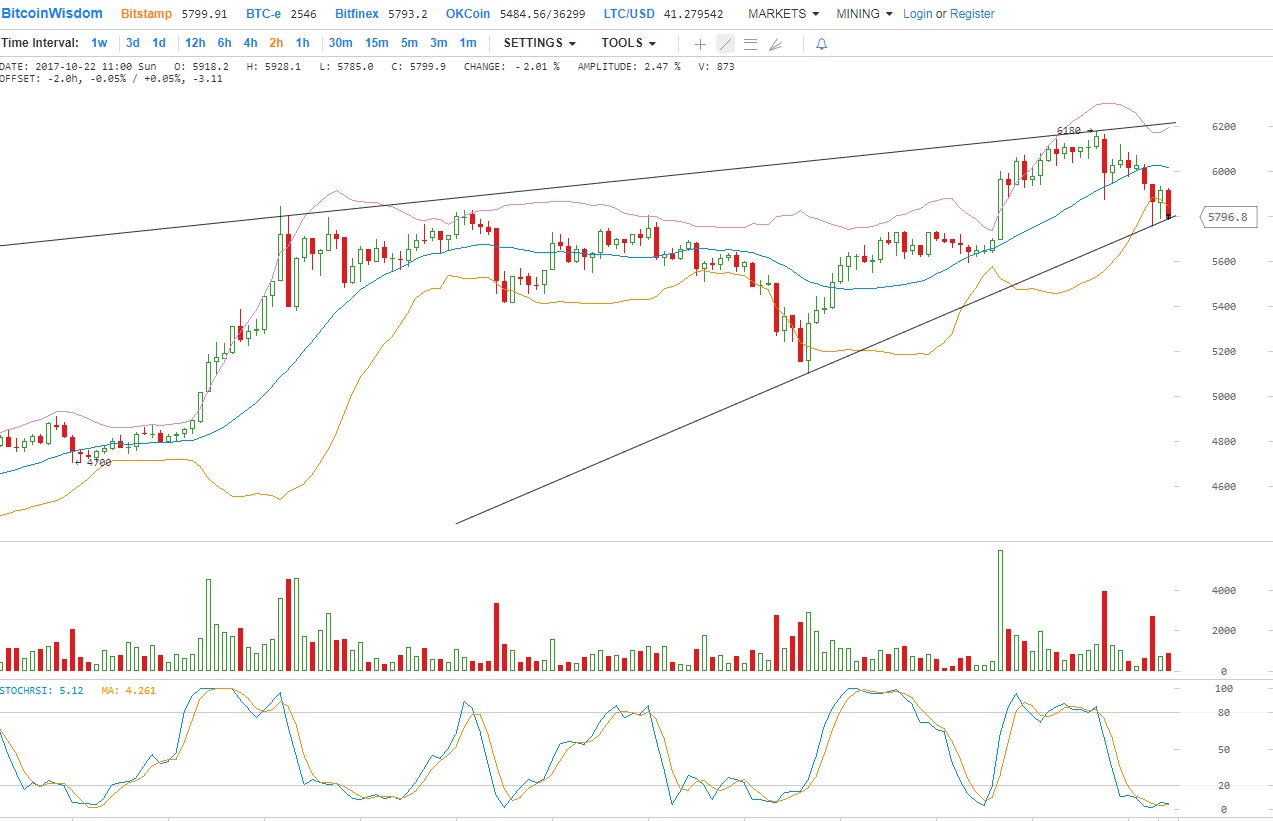Image resolution: width=1273 pixels, height=821 pixels.
Task: Click the Login link
Action: tap(917, 14)
